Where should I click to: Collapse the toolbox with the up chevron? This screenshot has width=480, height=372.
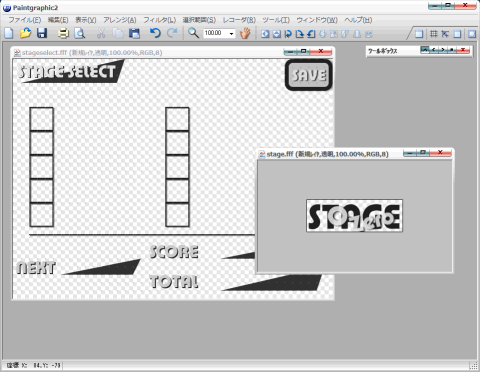pyautogui.click(x=425, y=50)
